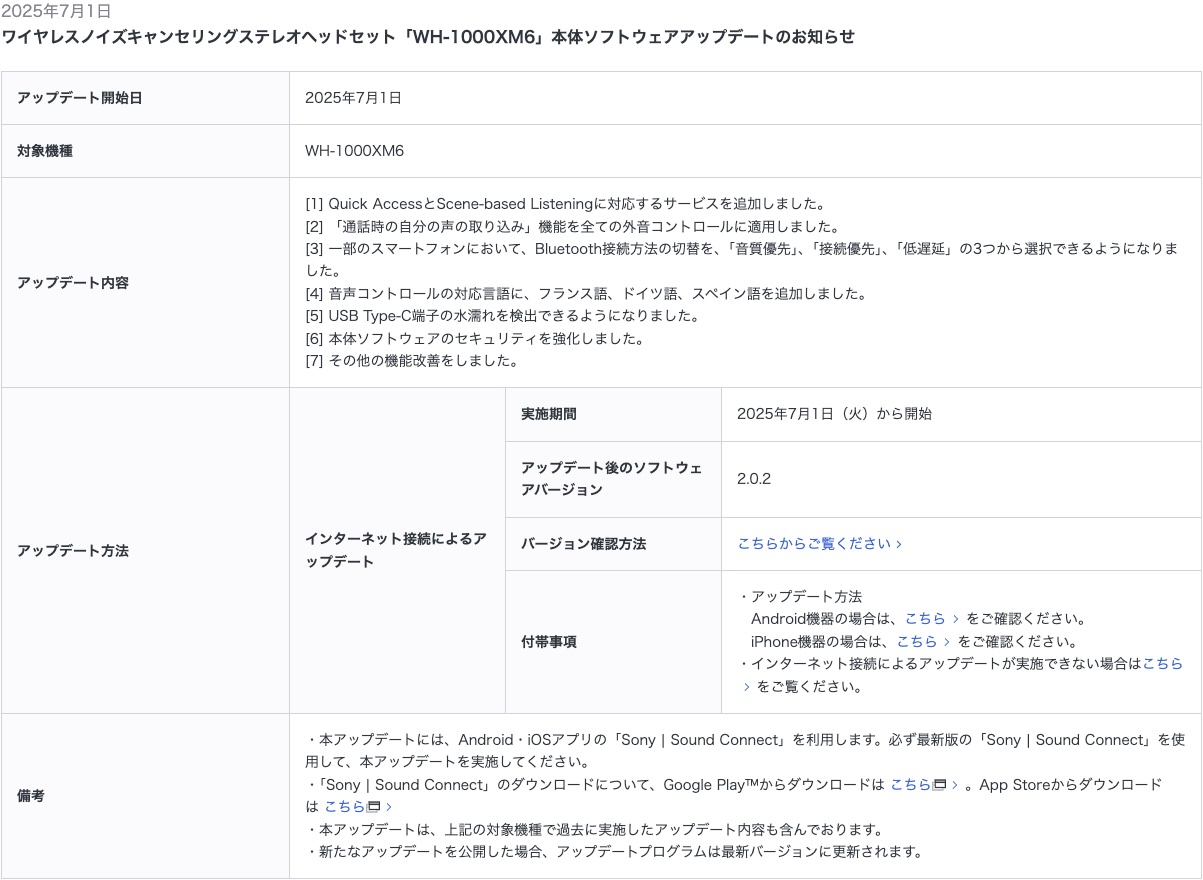
Task: Click the '・アップデート方法' bullet text
Action: coord(800,597)
